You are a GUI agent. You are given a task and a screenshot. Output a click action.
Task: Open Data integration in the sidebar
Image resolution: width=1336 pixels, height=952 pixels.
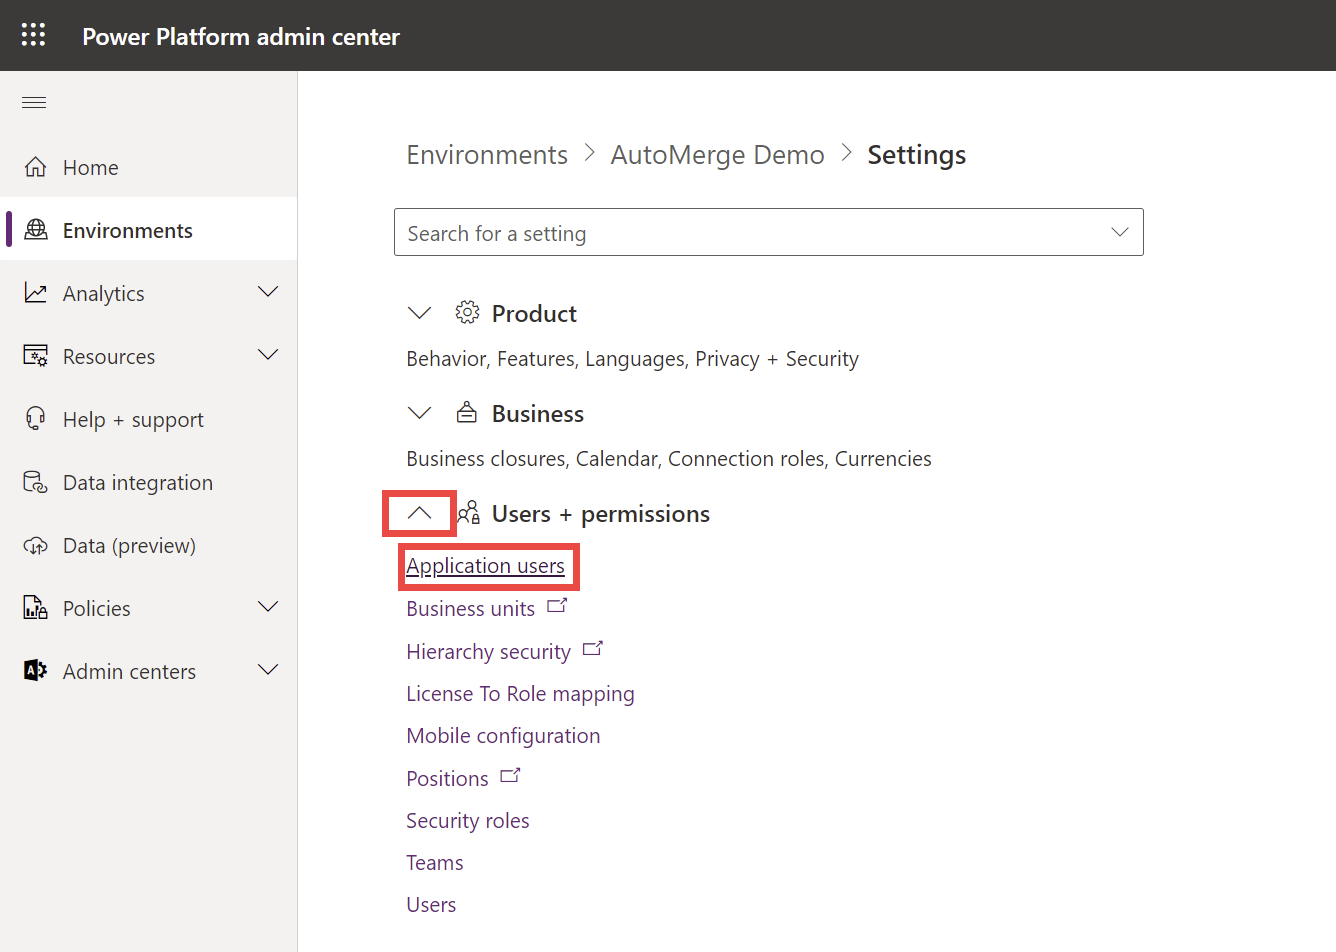[138, 483]
